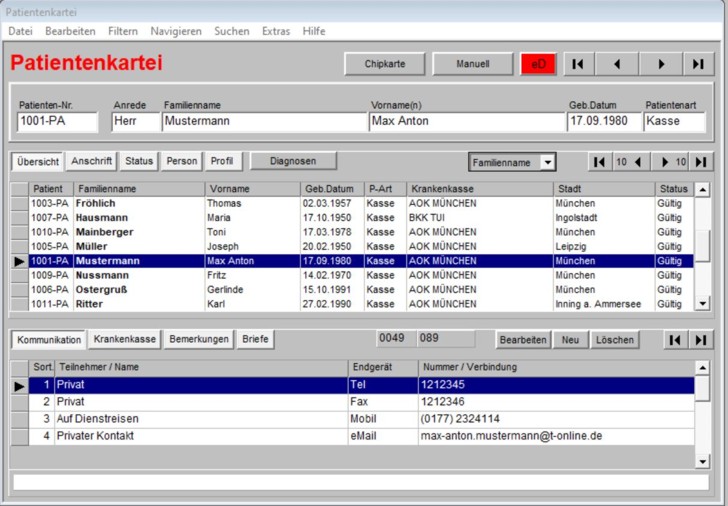Click the Vorname(n) input field
This screenshot has width=728, height=506.
(466, 122)
